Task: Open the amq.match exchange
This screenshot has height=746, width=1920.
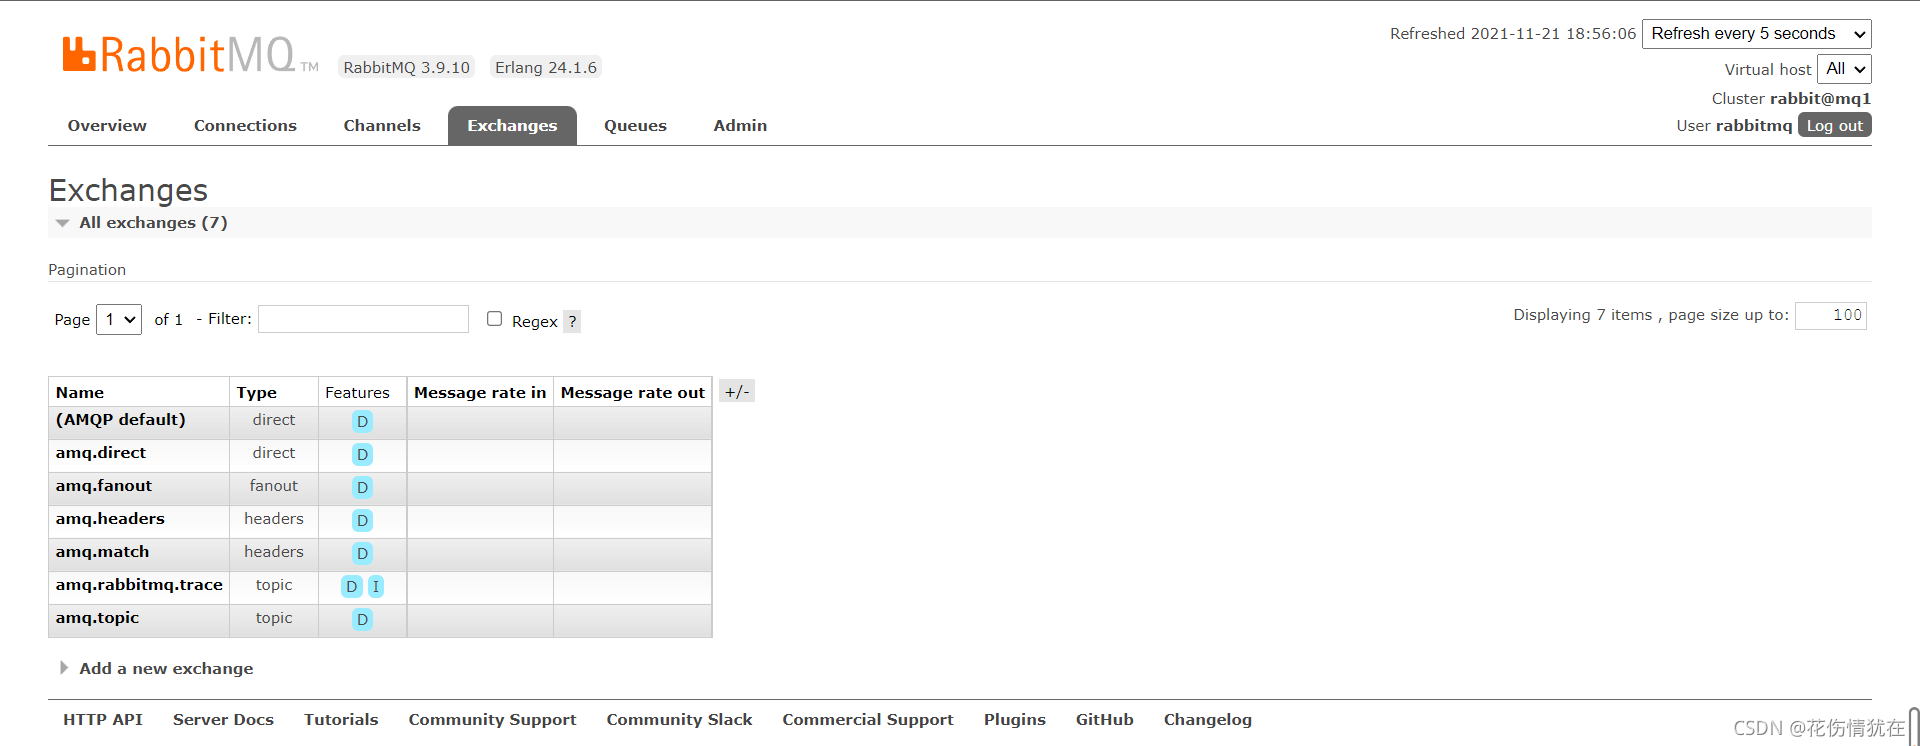Action: [102, 551]
